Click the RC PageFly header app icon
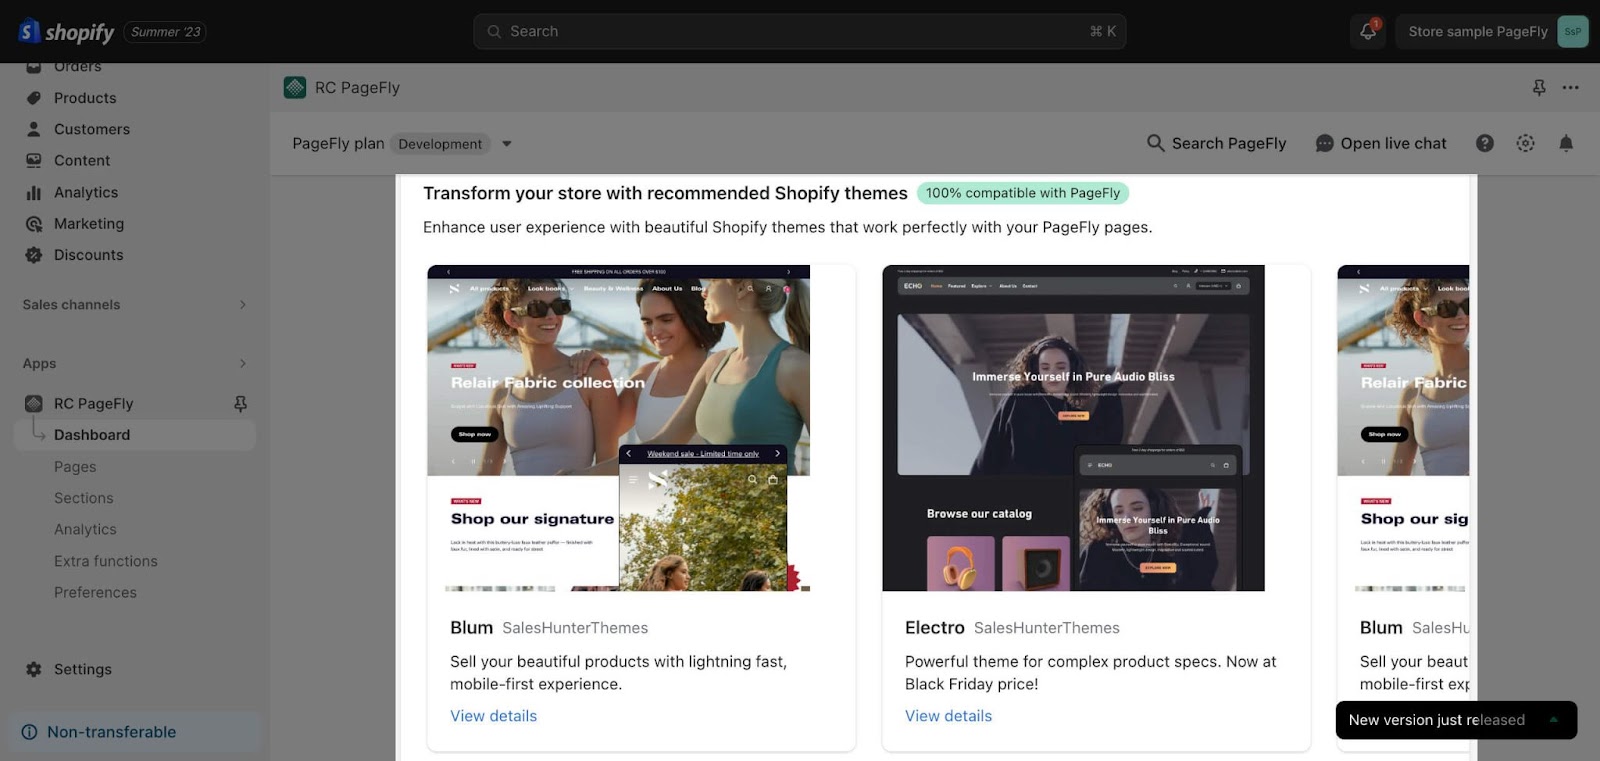 tap(295, 88)
